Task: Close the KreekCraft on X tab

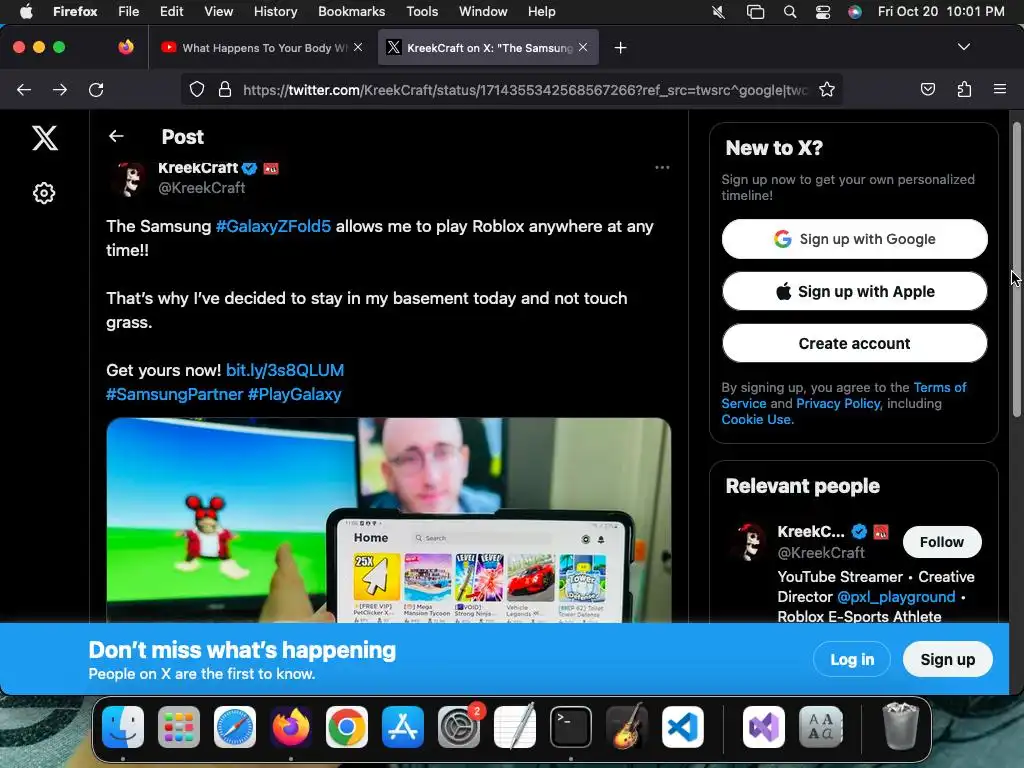Action: point(583,47)
